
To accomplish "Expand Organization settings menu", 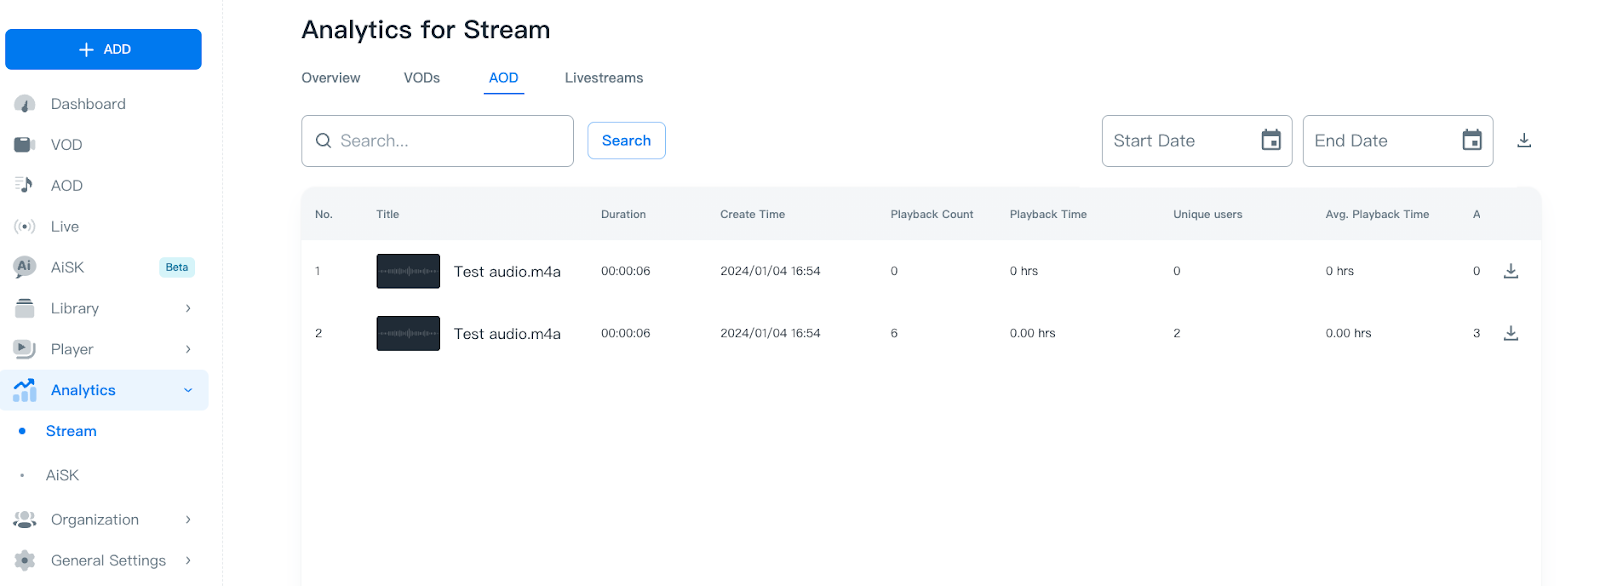I will coord(188,520).
